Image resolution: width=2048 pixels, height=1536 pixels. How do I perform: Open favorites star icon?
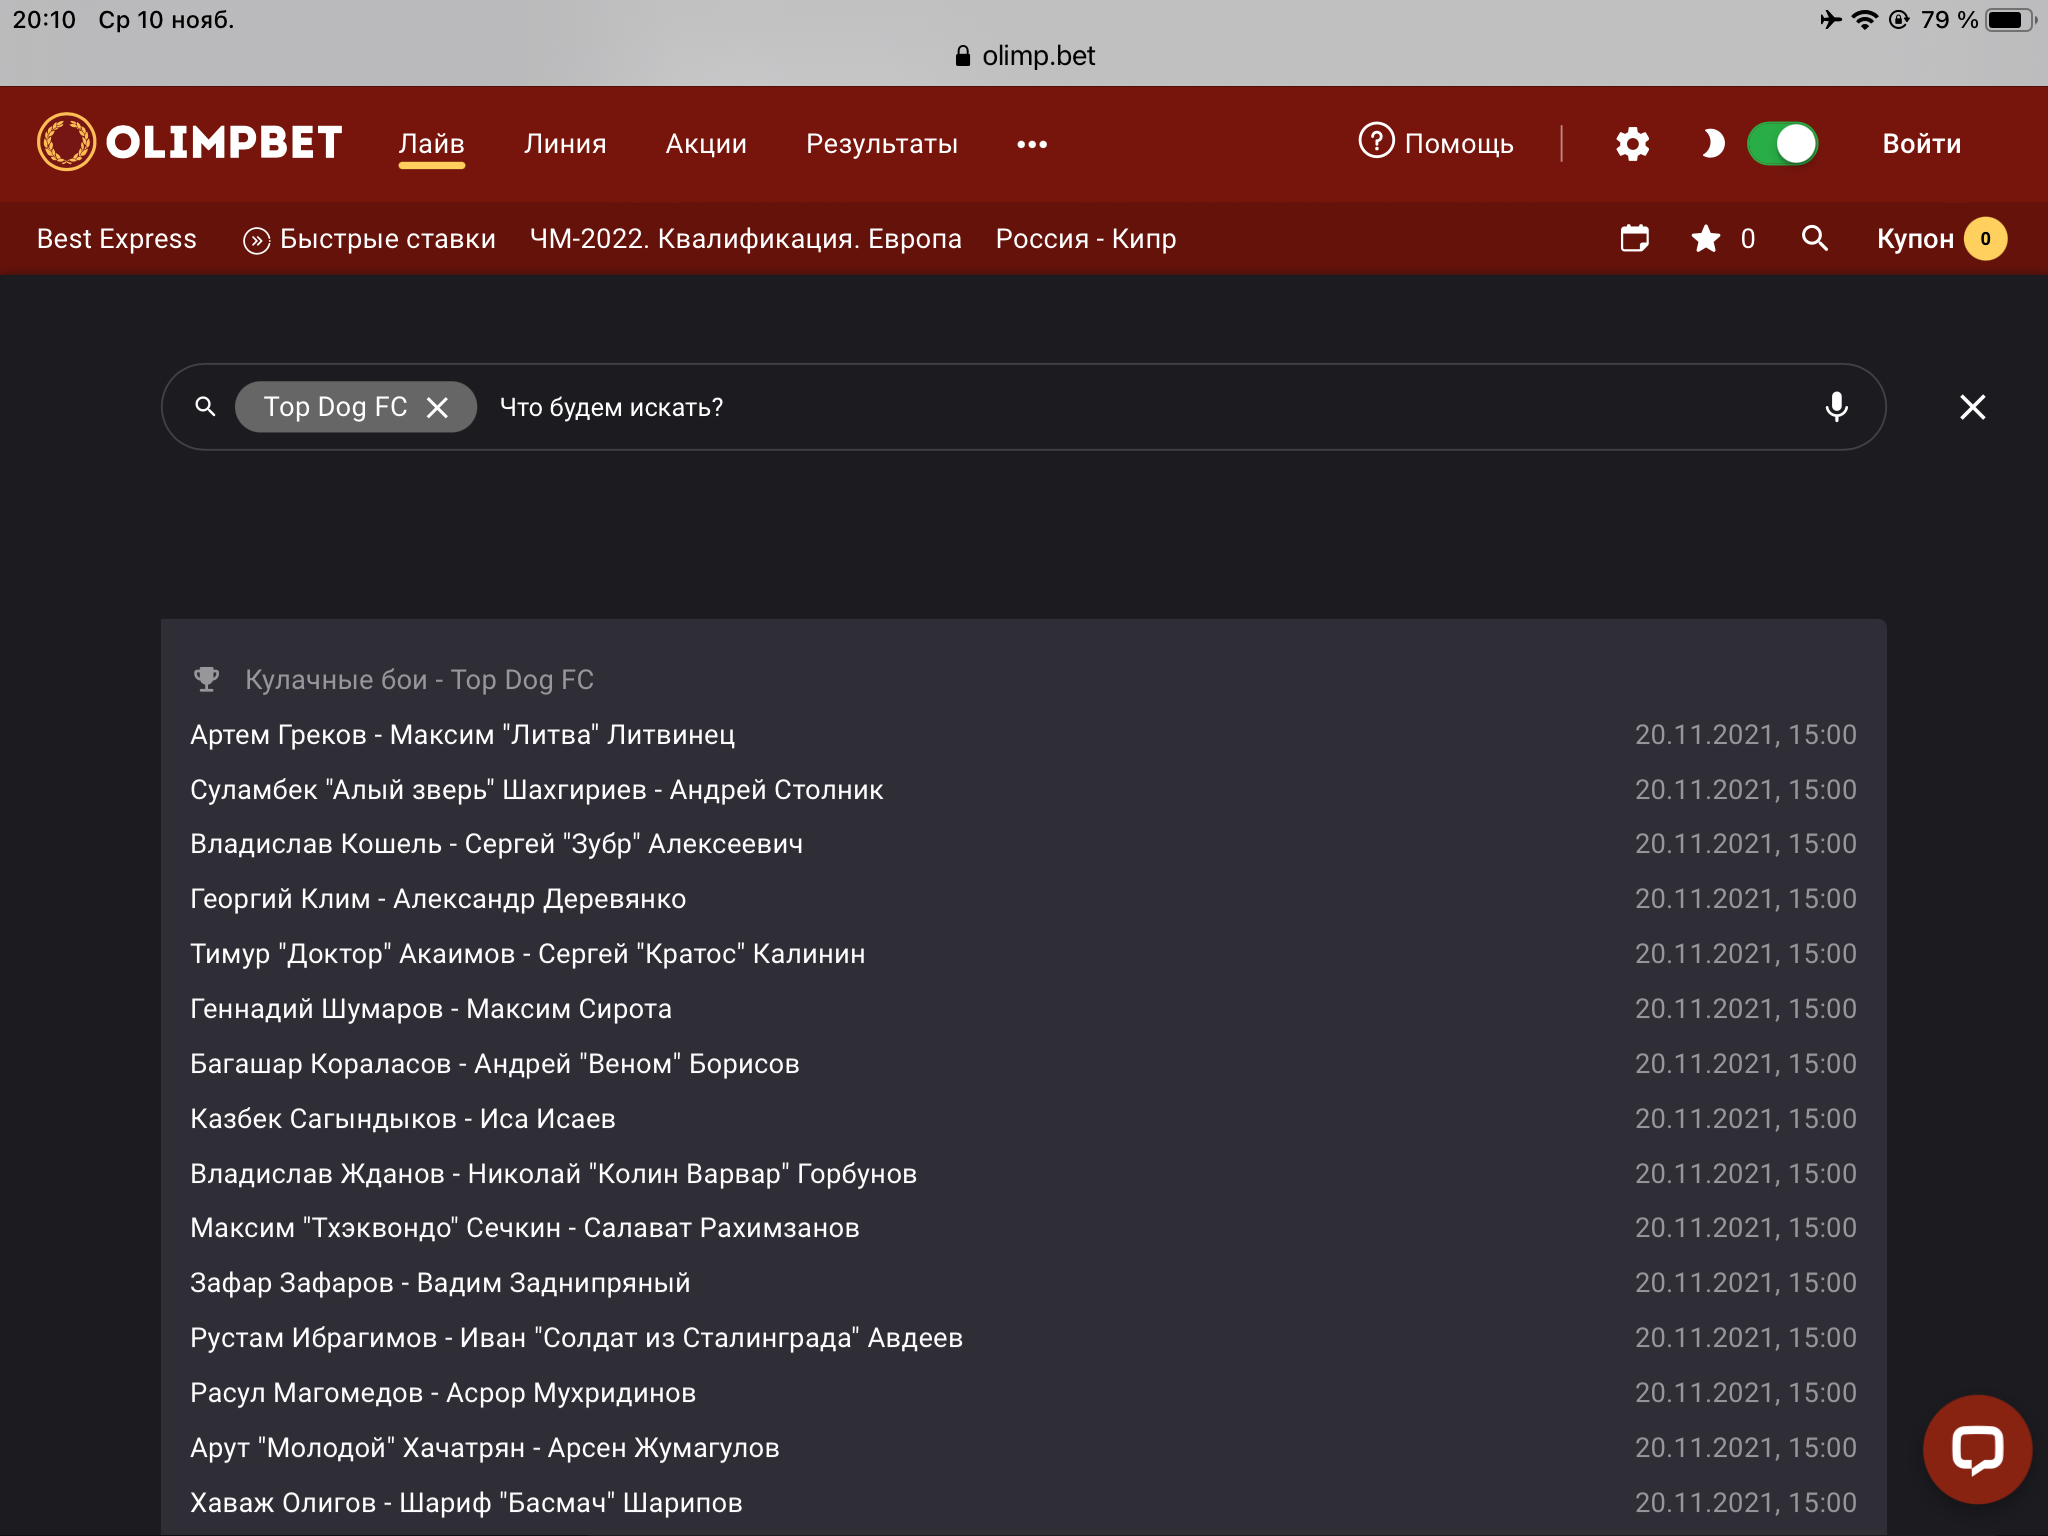pos(1706,238)
